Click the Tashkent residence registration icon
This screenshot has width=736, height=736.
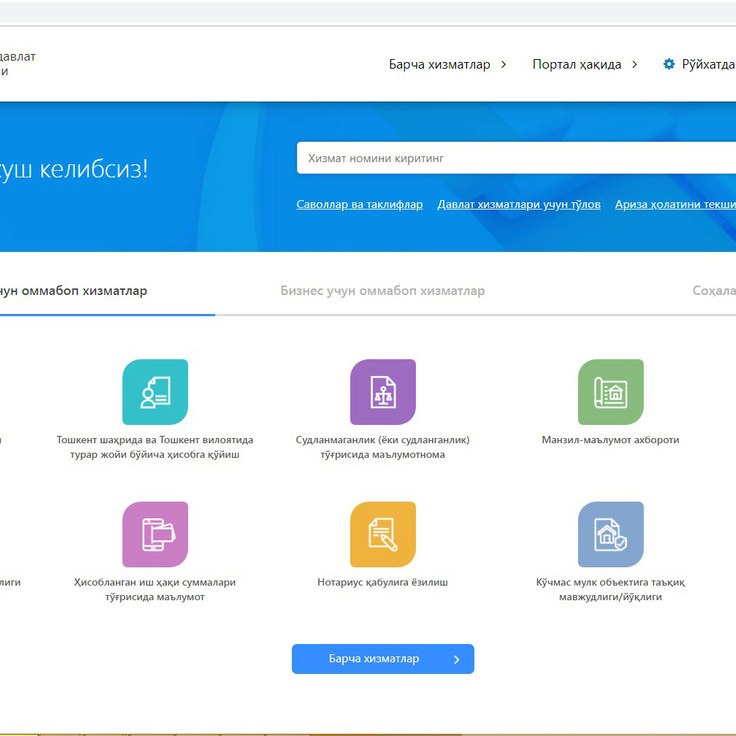(155, 392)
